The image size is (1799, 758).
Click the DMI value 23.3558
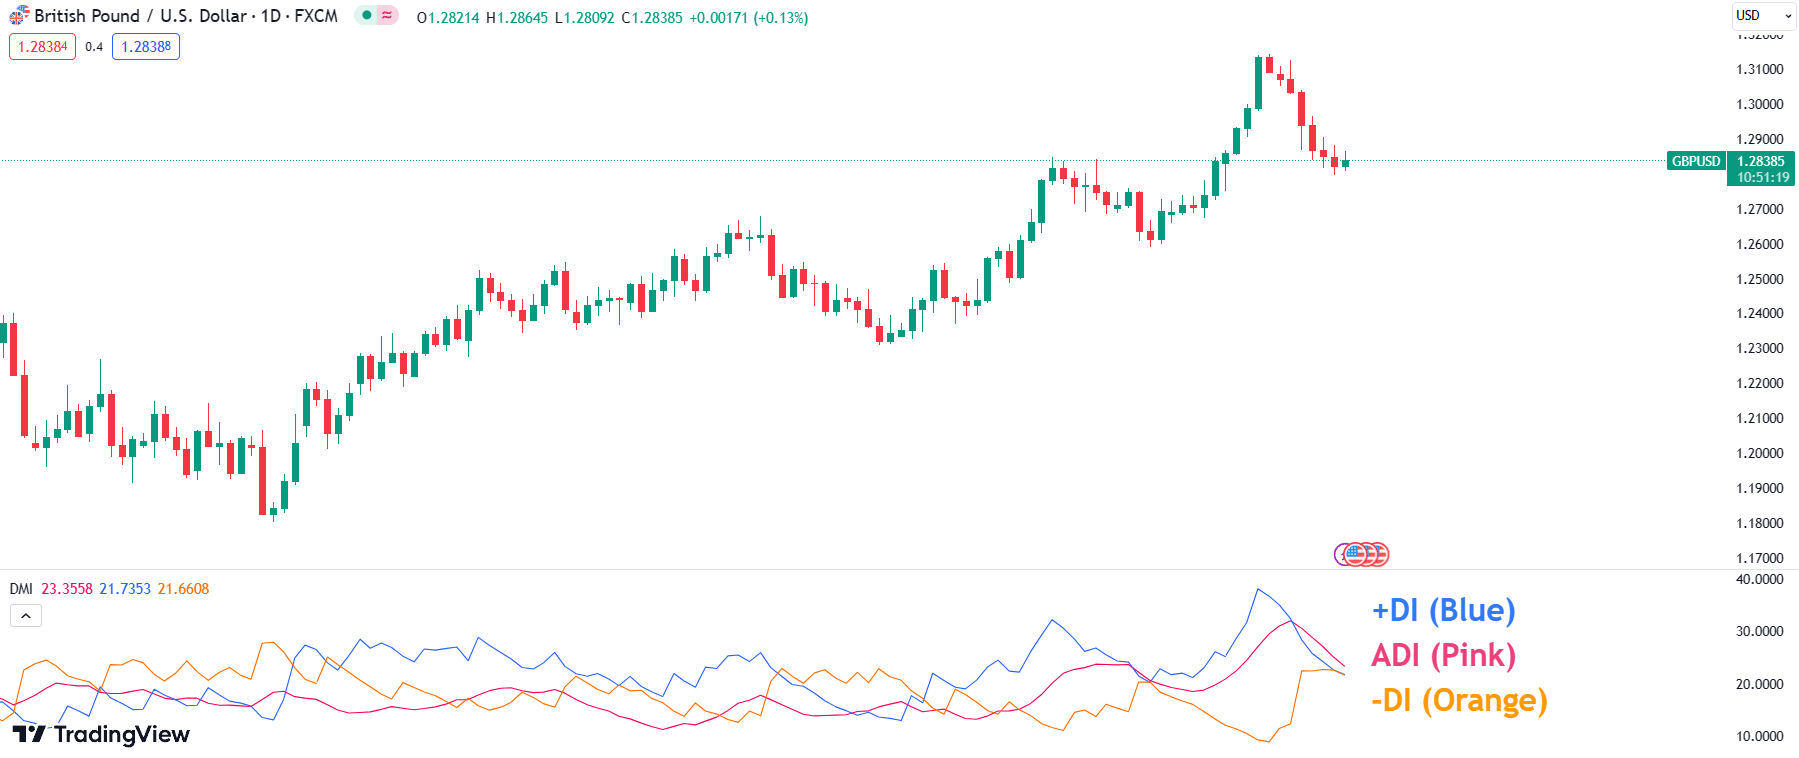67,589
